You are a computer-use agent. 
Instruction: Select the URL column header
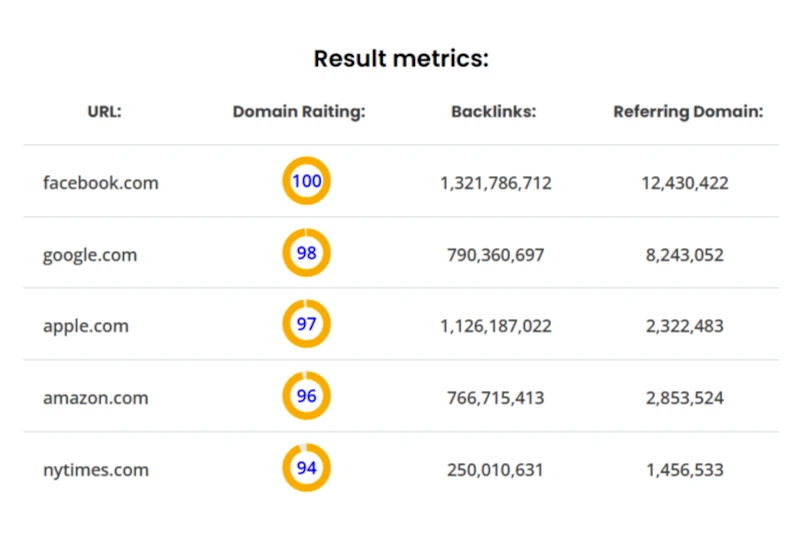click(x=105, y=111)
